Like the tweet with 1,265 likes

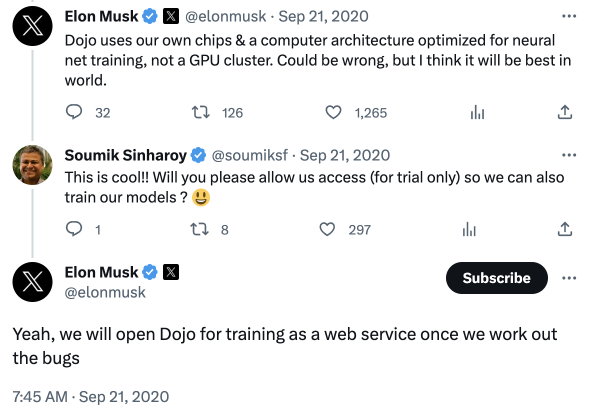333,112
